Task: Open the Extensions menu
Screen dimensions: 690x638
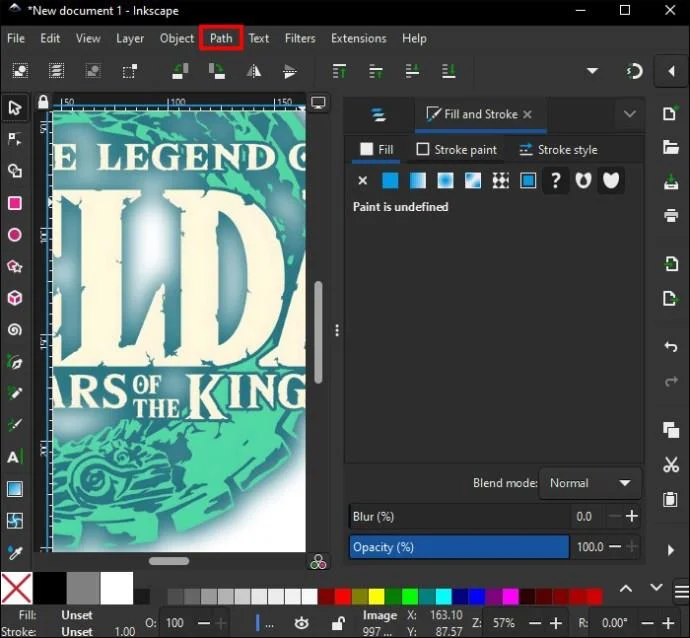Action: coord(359,38)
